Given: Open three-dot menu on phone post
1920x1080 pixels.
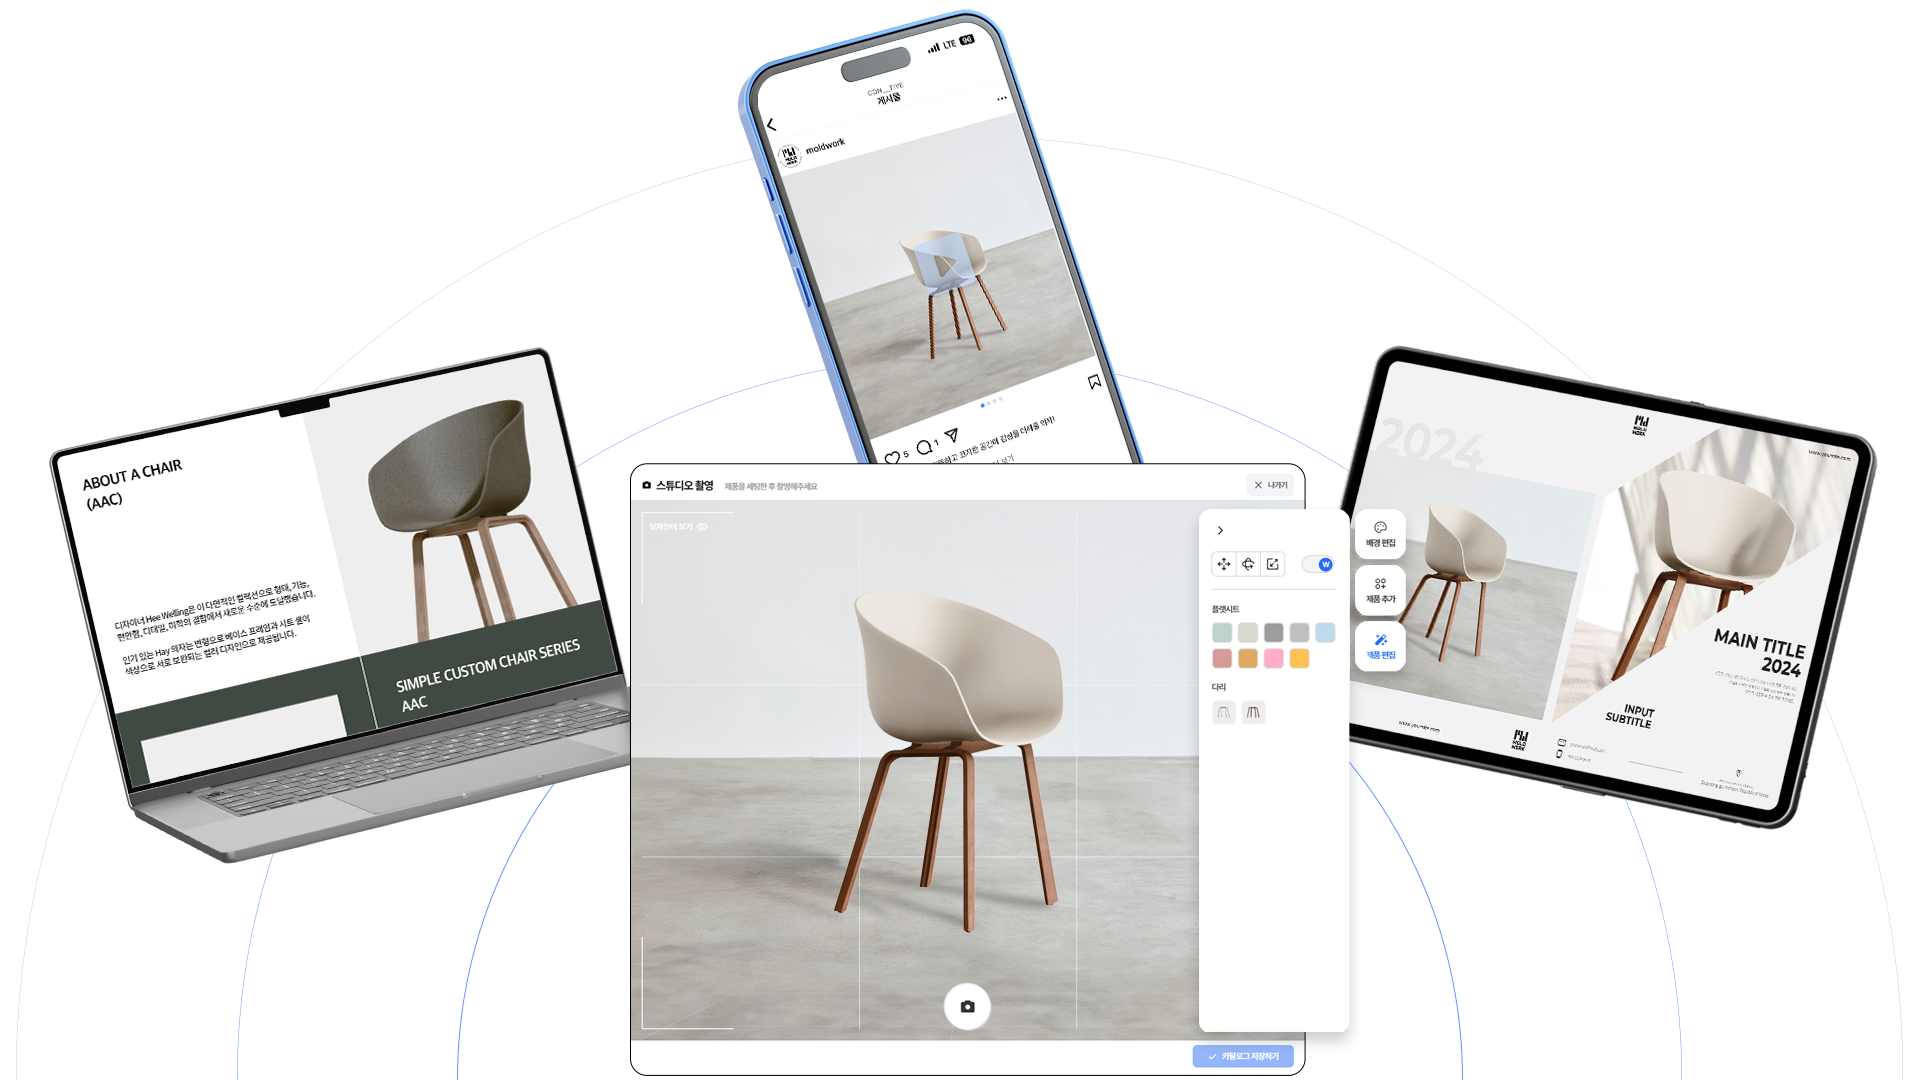Looking at the screenshot, I should (1001, 98).
